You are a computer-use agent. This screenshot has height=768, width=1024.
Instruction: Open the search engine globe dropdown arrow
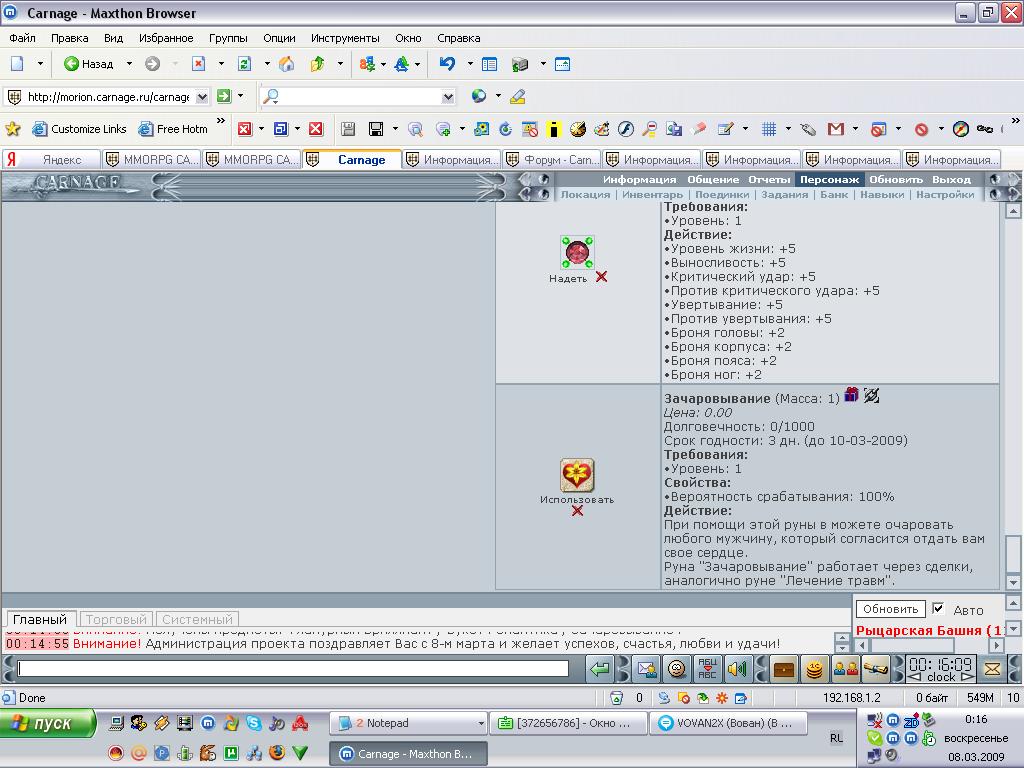(x=498, y=96)
